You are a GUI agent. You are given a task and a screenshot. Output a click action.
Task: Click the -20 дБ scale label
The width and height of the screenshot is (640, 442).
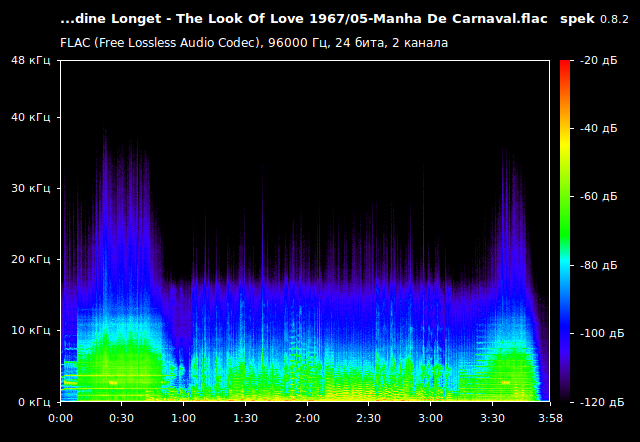pos(598,61)
